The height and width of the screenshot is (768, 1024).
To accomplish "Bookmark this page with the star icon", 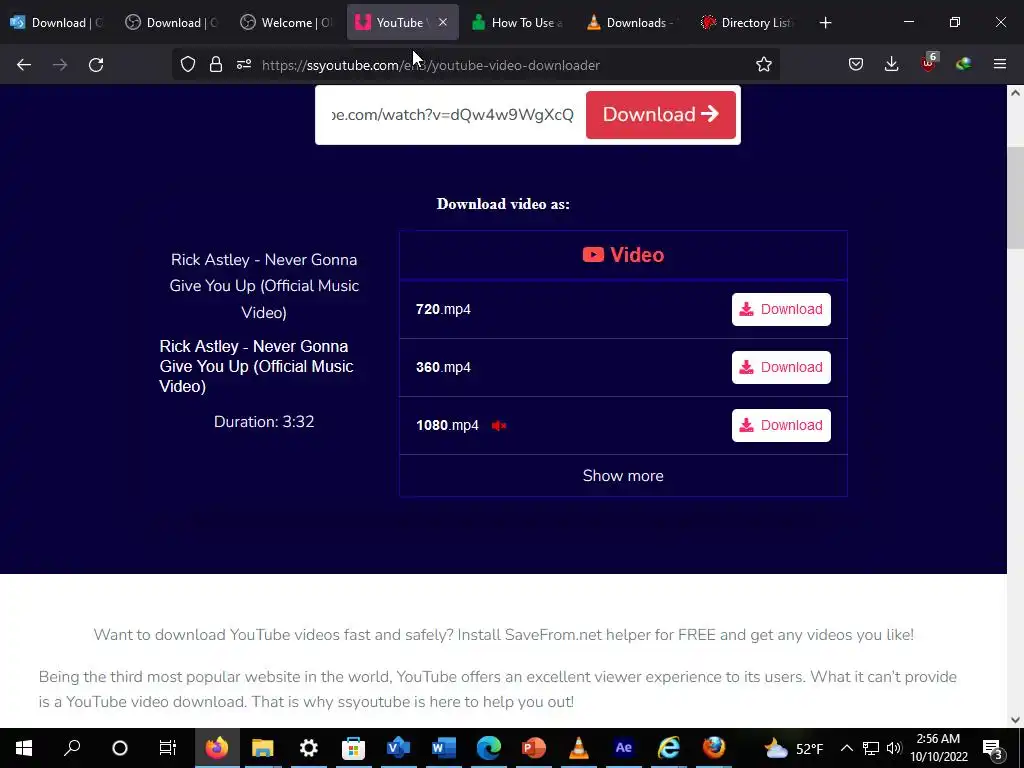I will pos(763,65).
